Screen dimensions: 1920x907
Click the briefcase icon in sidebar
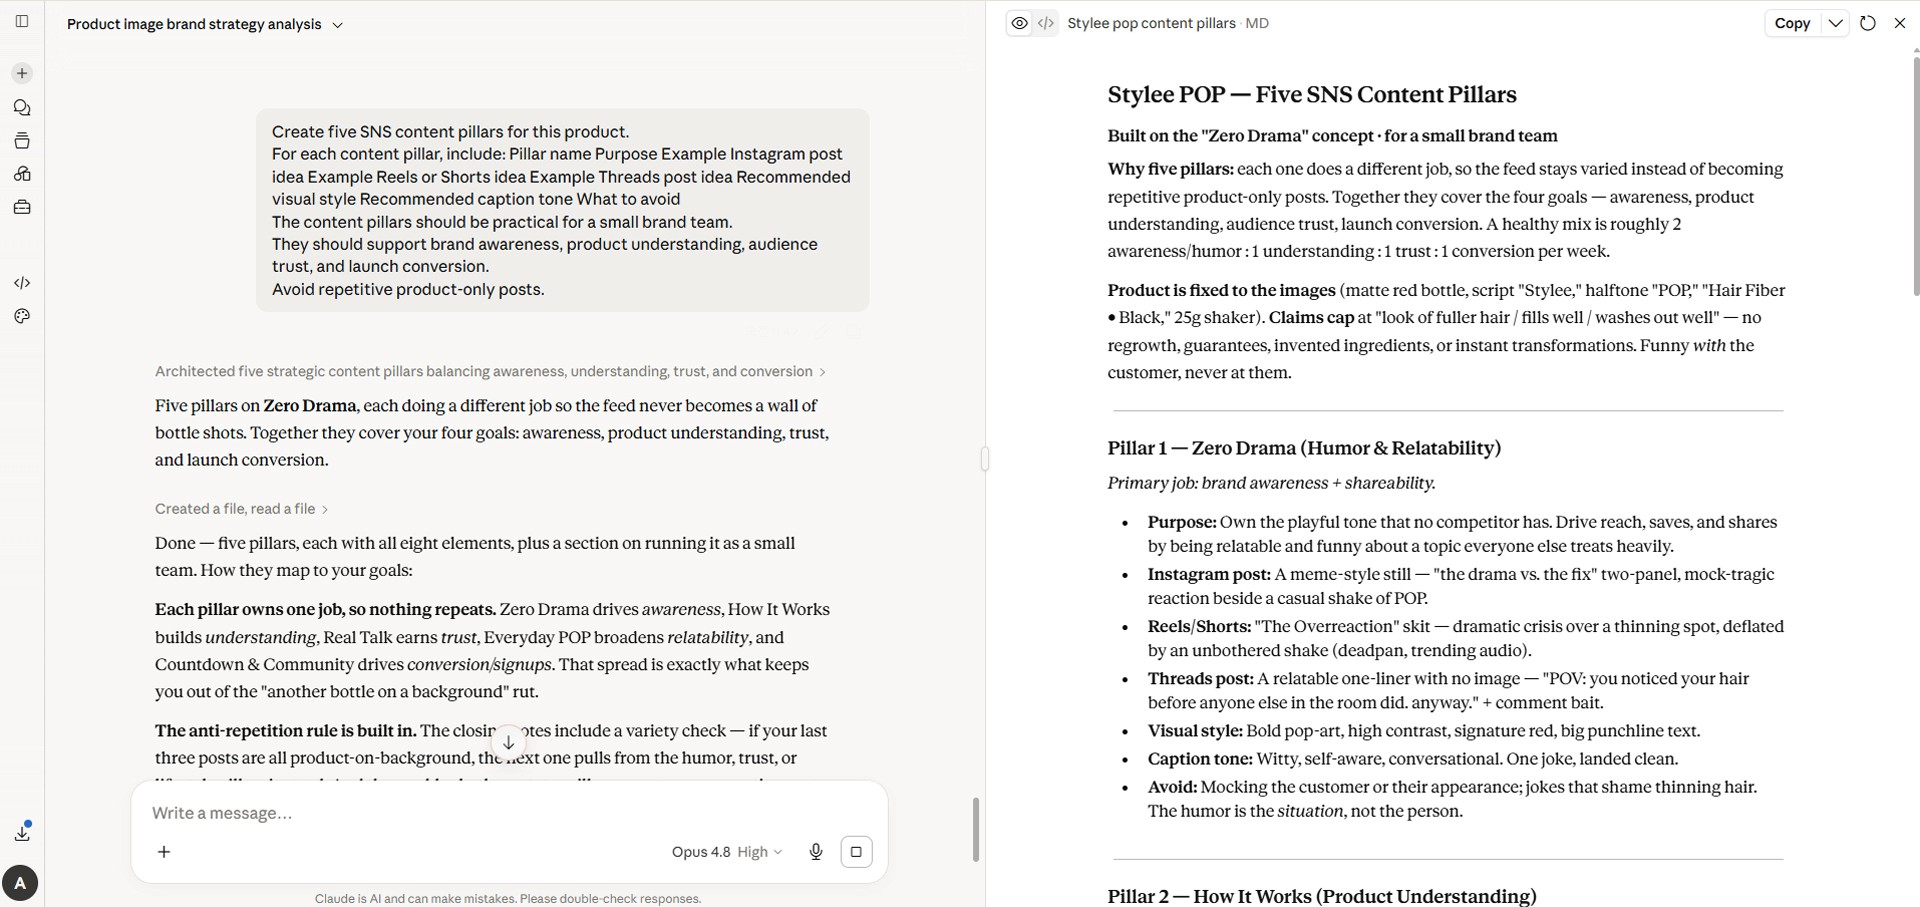tap(22, 208)
